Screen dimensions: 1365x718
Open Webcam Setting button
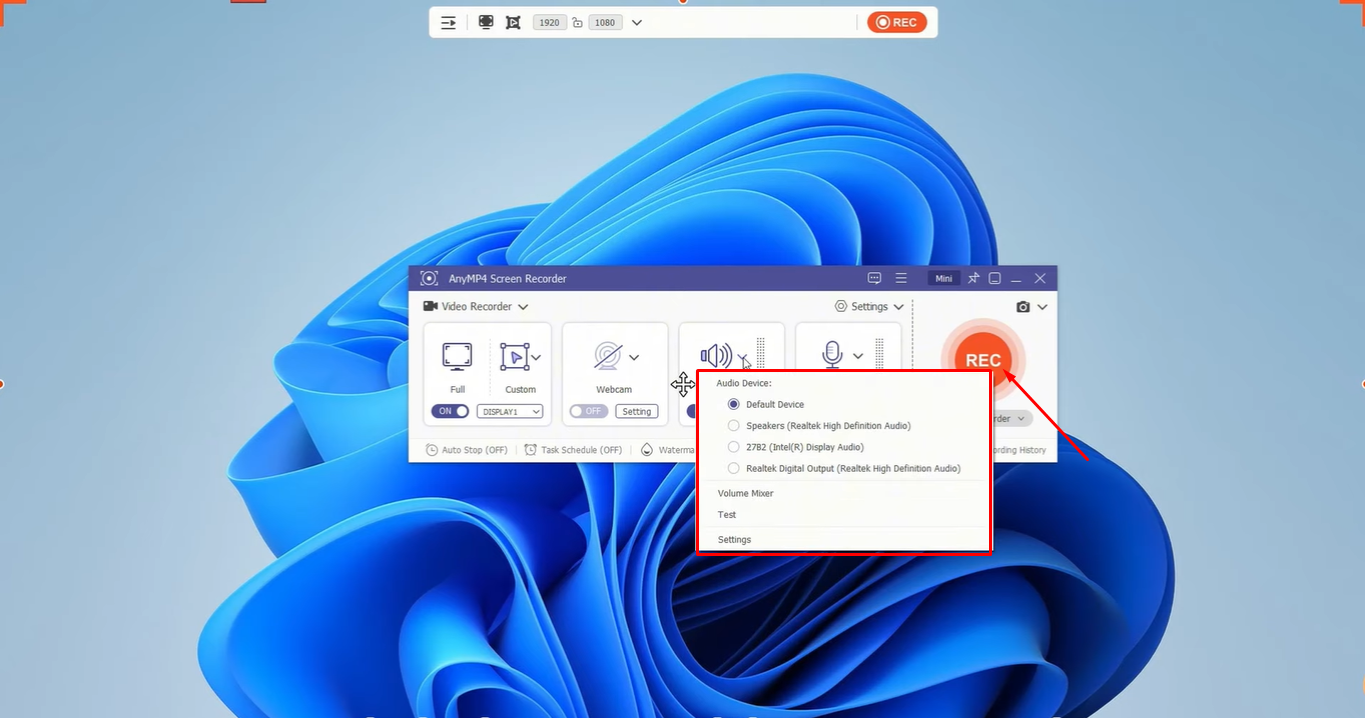[637, 411]
